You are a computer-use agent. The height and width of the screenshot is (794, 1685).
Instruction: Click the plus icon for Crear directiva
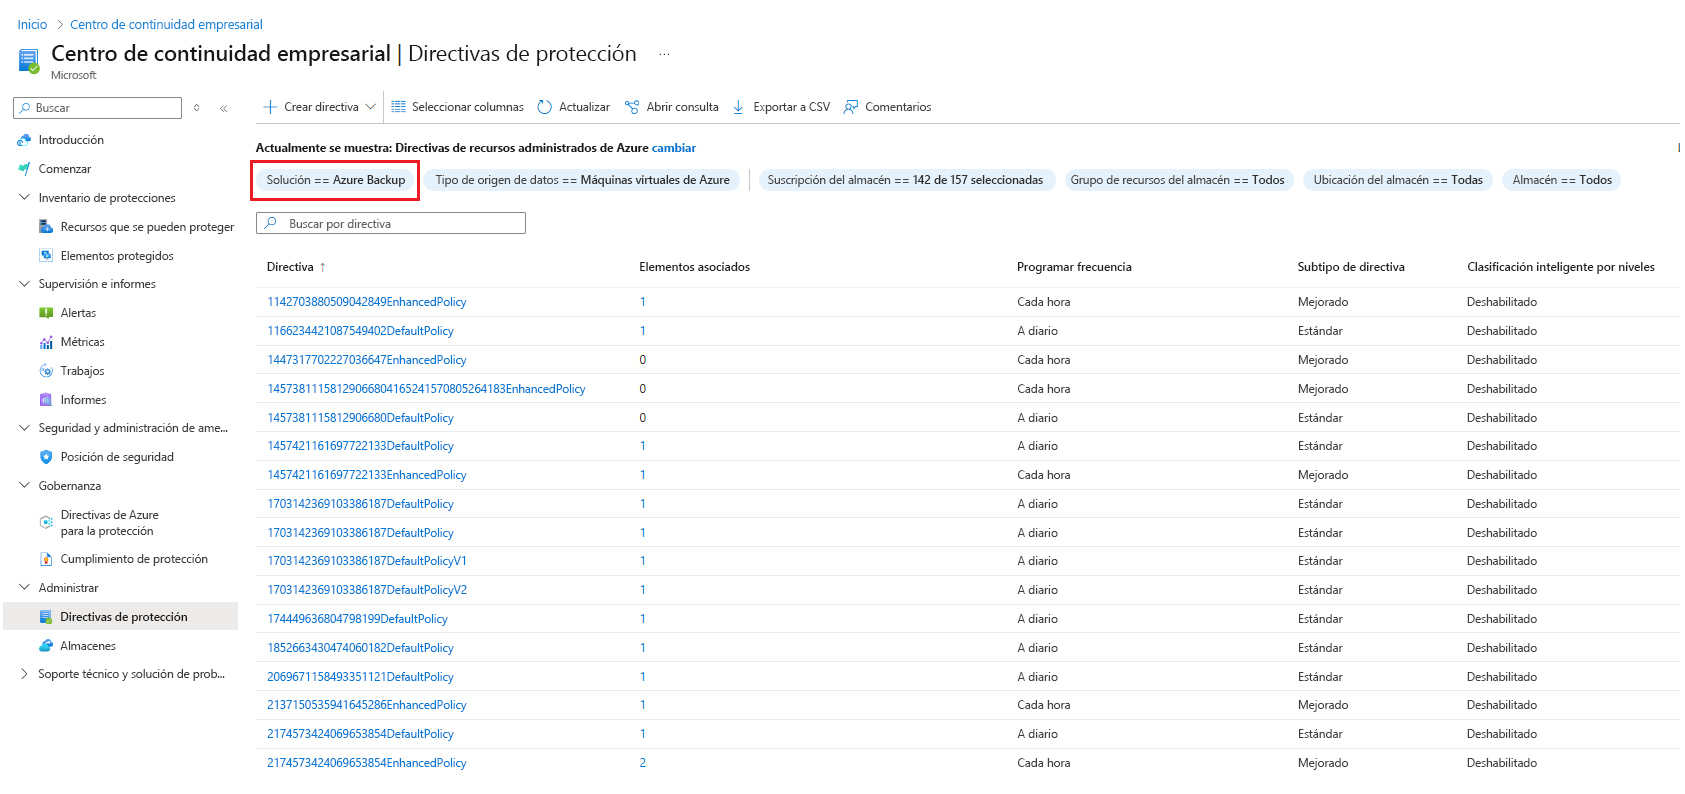click(x=270, y=107)
